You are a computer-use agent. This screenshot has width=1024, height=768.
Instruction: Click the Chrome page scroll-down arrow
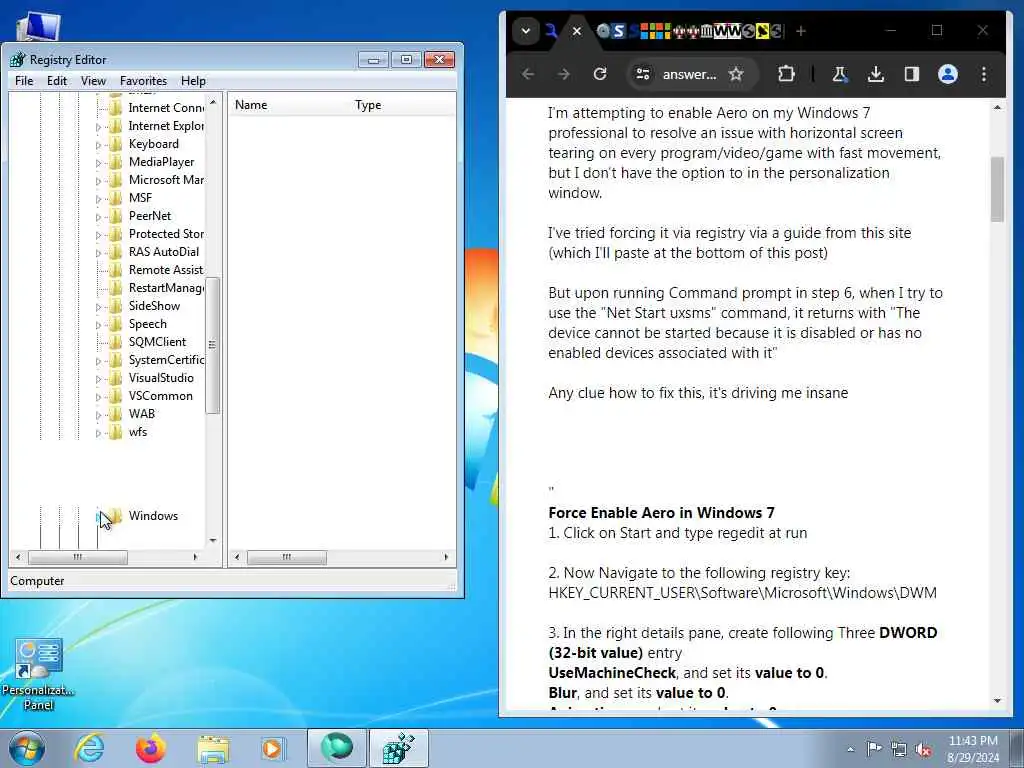997,700
